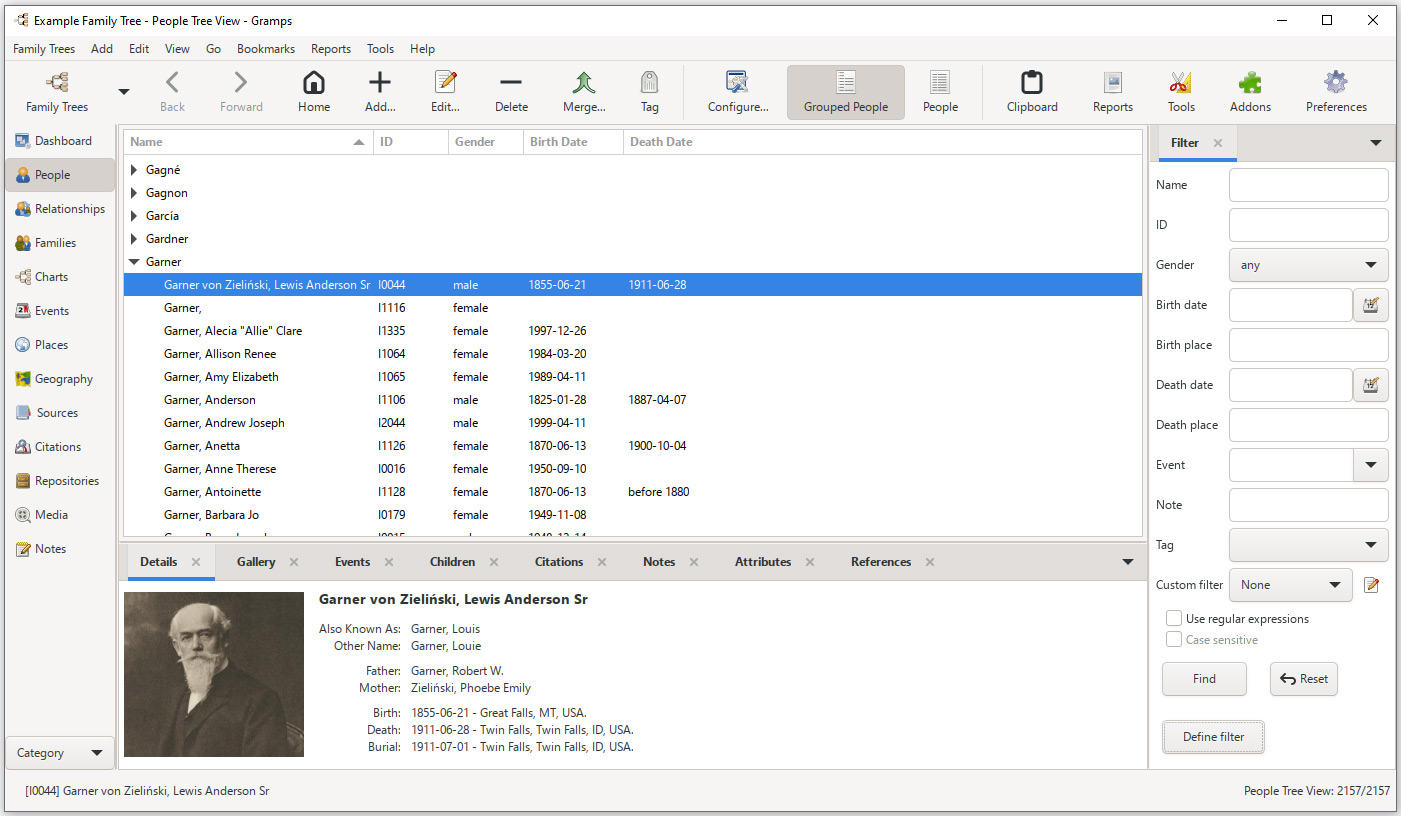The image size is (1401, 816).
Task: Switch to the People flat view
Action: pos(940,92)
